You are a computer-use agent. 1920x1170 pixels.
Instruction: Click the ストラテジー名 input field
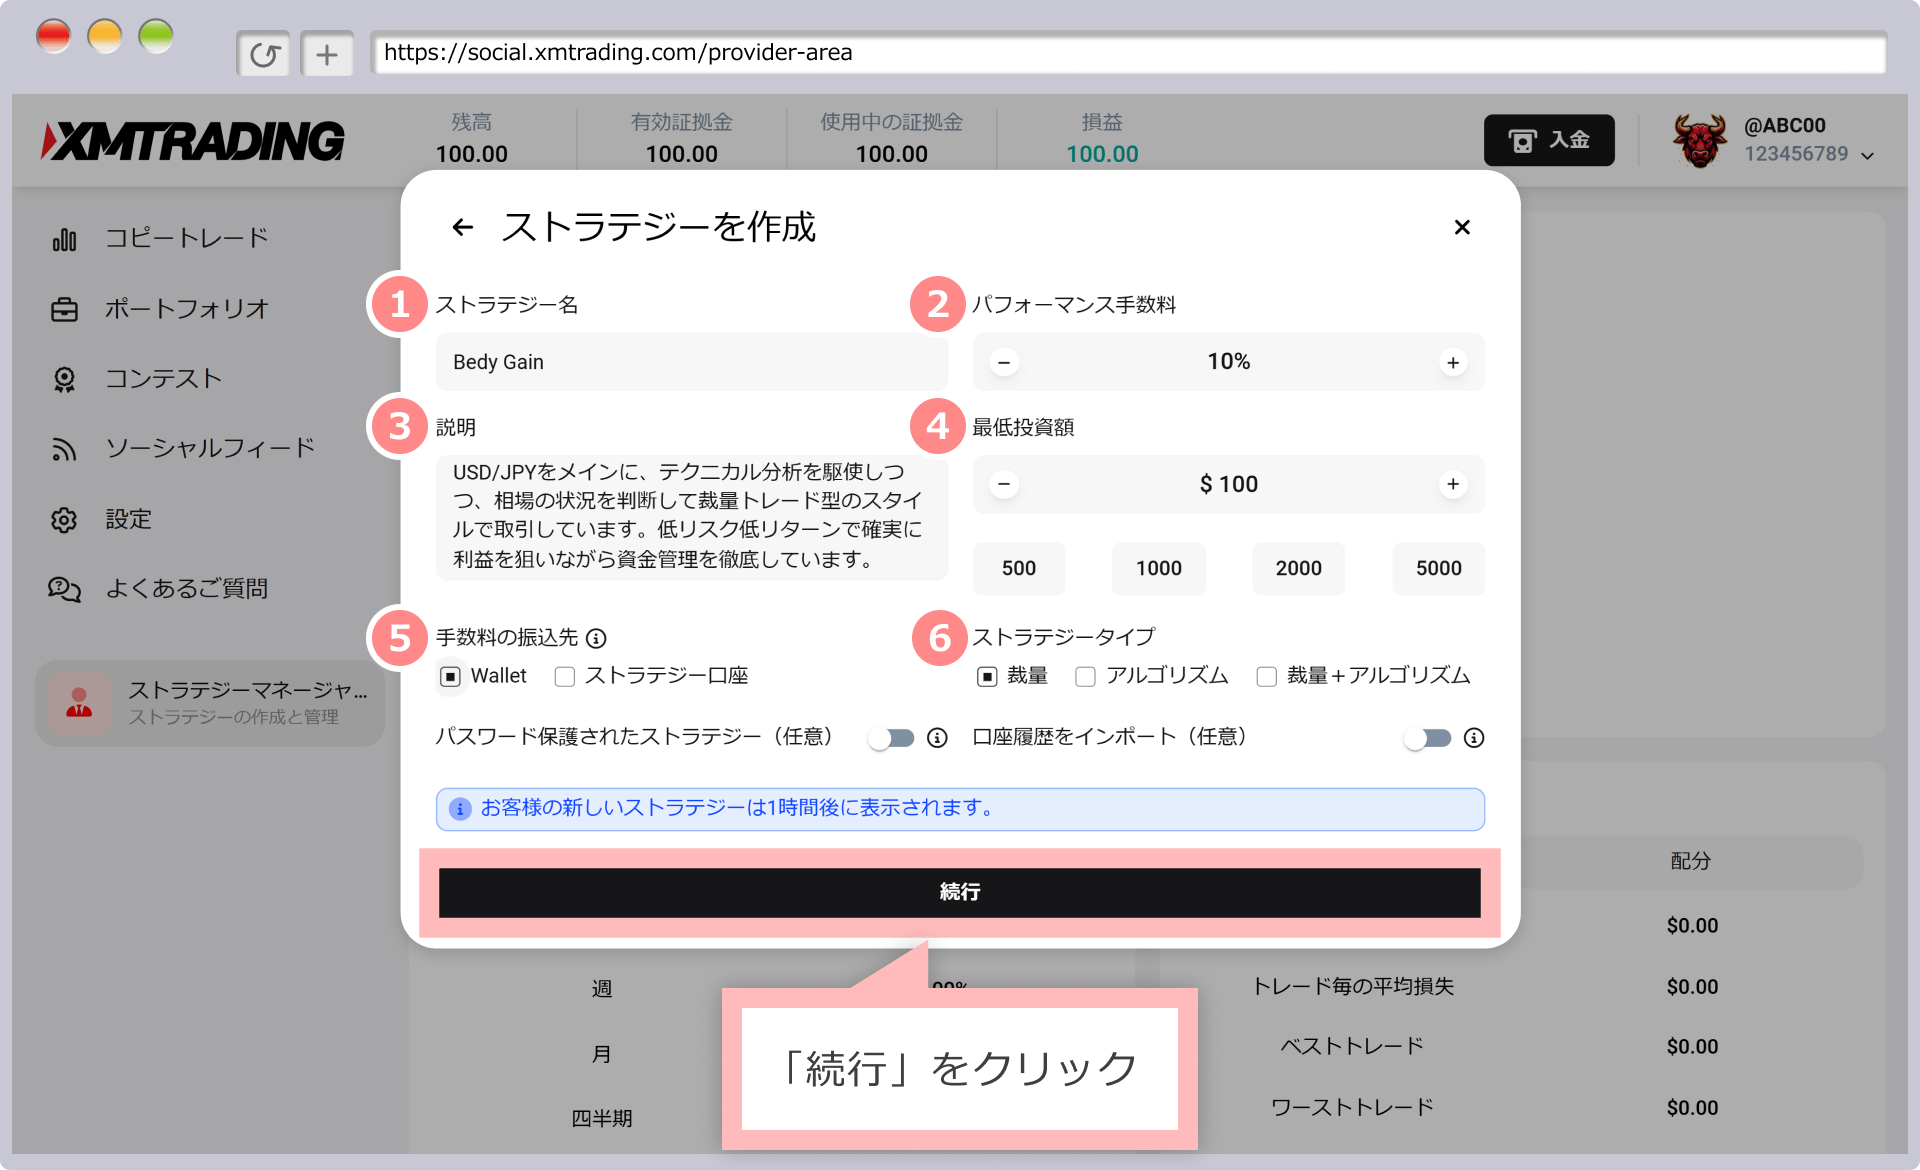(x=691, y=362)
